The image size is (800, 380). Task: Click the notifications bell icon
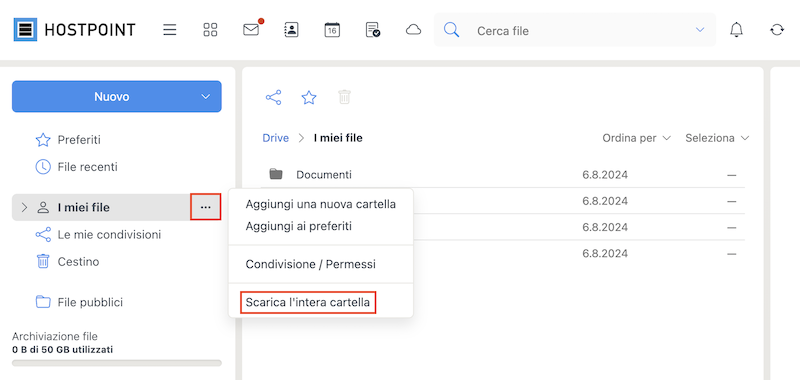click(x=736, y=30)
